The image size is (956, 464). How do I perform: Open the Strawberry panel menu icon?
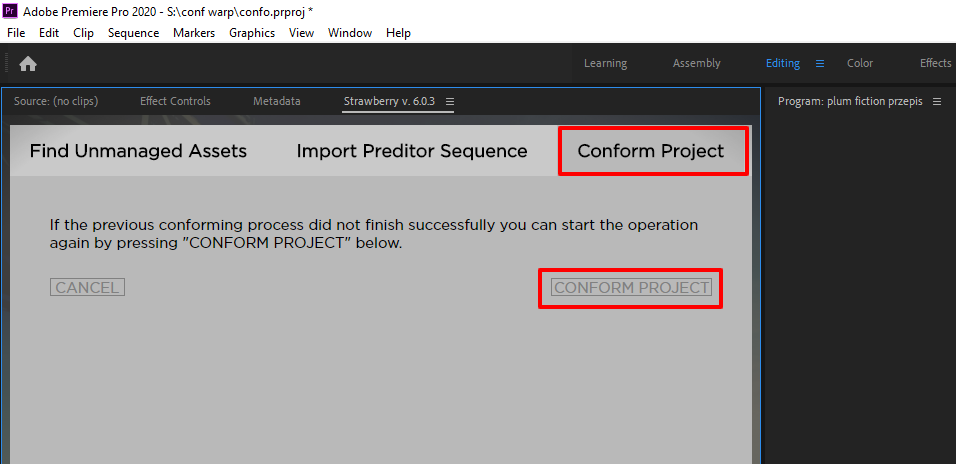450,101
